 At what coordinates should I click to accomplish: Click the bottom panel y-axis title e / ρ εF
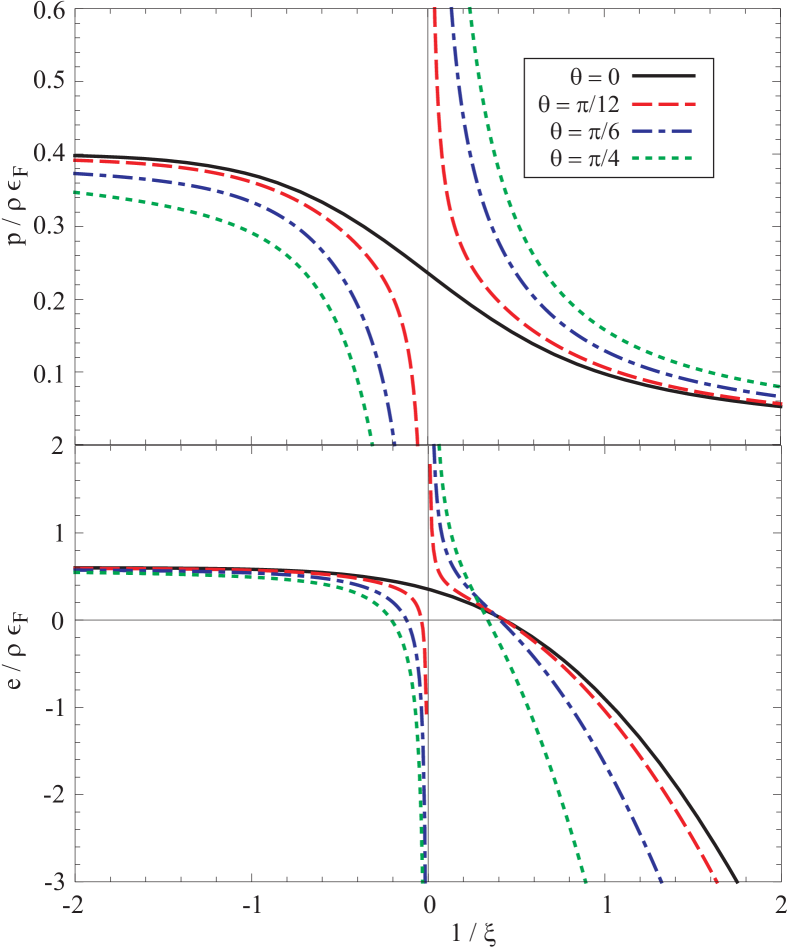pyautogui.click(x=17, y=649)
